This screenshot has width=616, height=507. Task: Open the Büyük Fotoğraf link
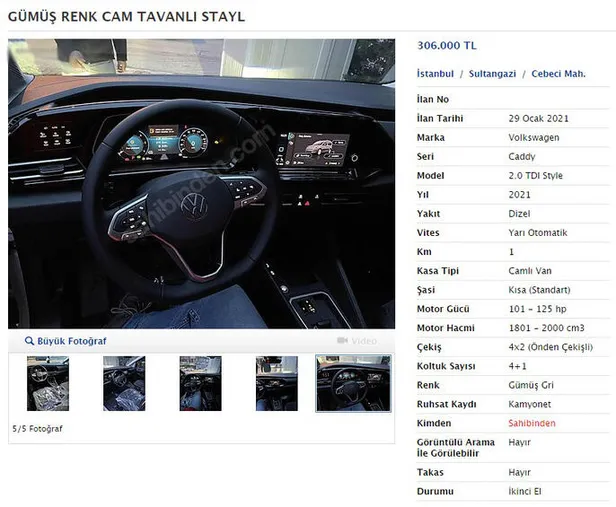point(72,341)
